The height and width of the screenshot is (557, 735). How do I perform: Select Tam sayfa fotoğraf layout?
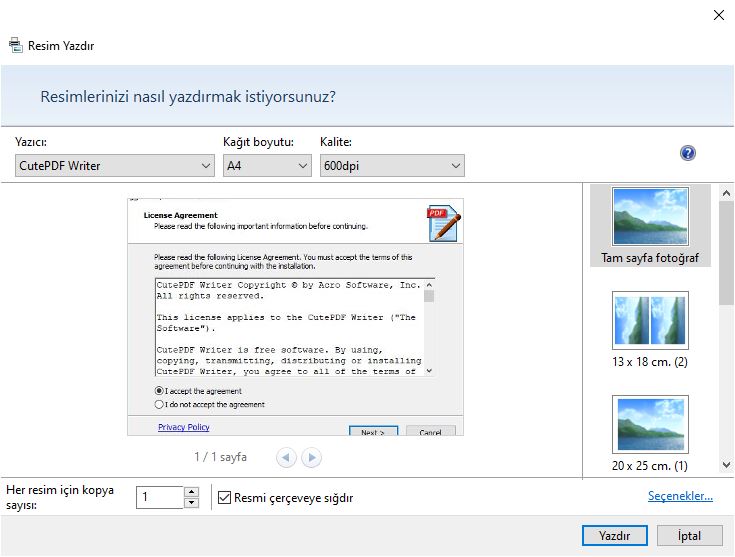[x=650, y=226]
